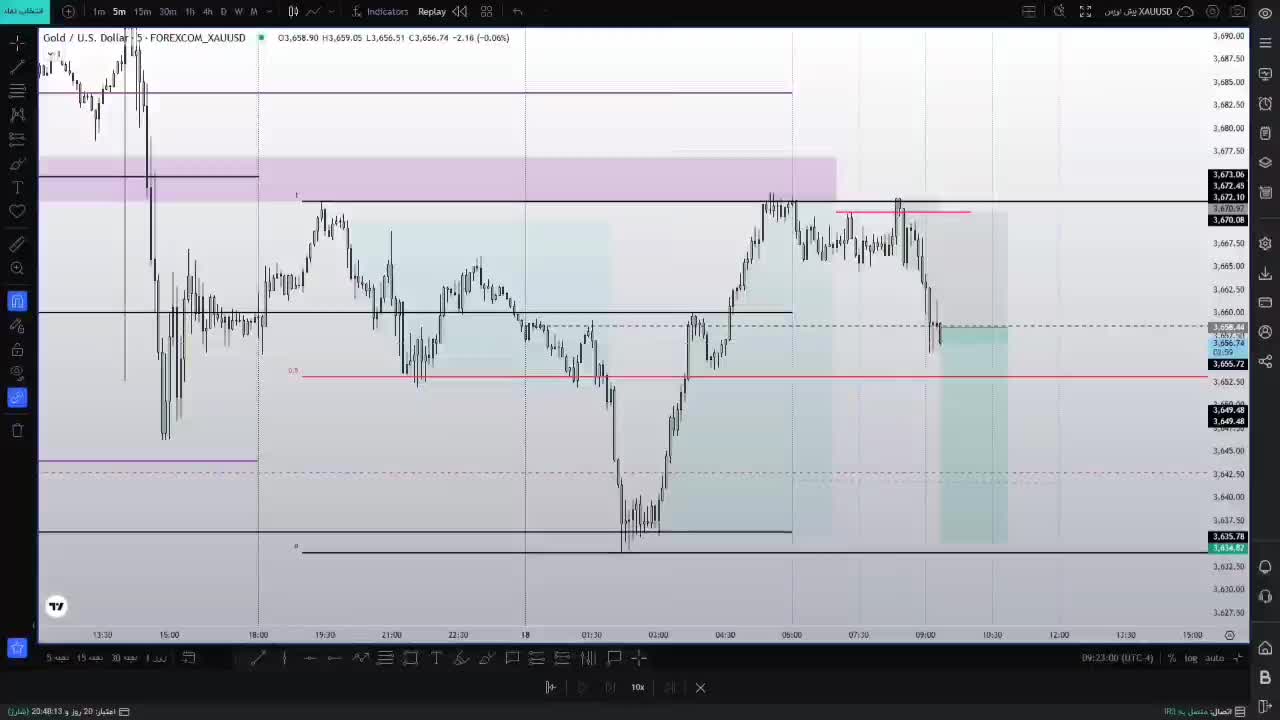Open the candlestick chart type selector
Image resolution: width=1280 pixels, height=720 pixels.
pyautogui.click(x=293, y=12)
